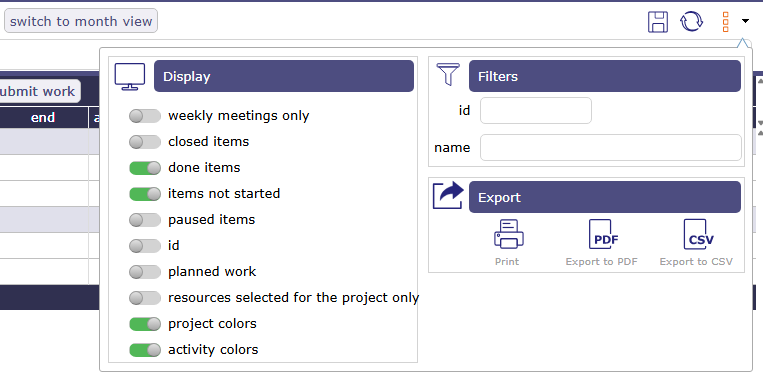Disable the project colors toggle
Image resolution: width=763 pixels, height=384 pixels.
(145, 324)
